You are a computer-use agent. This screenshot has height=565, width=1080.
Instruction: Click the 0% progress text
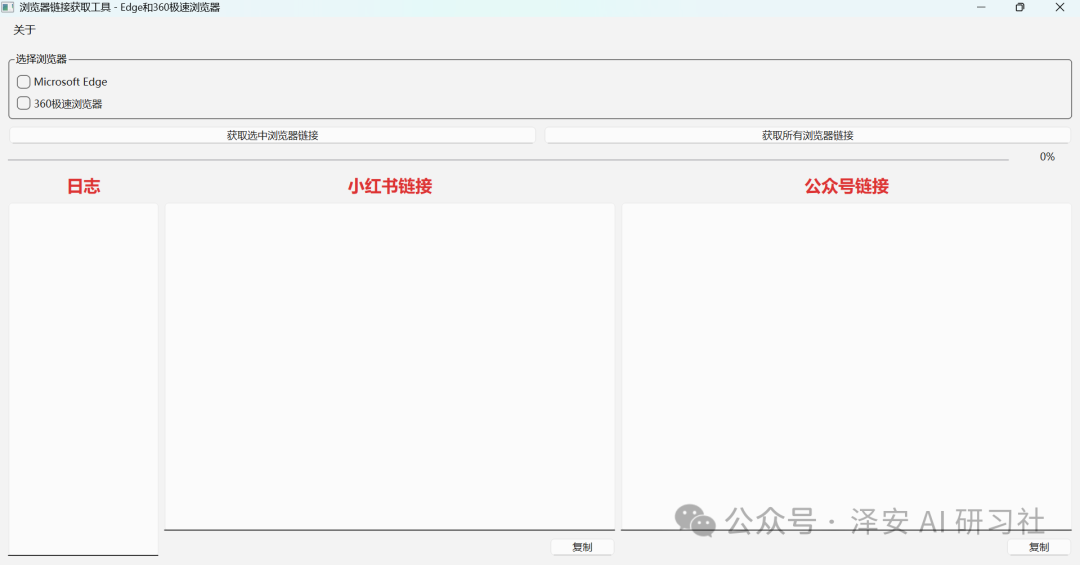click(1047, 157)
